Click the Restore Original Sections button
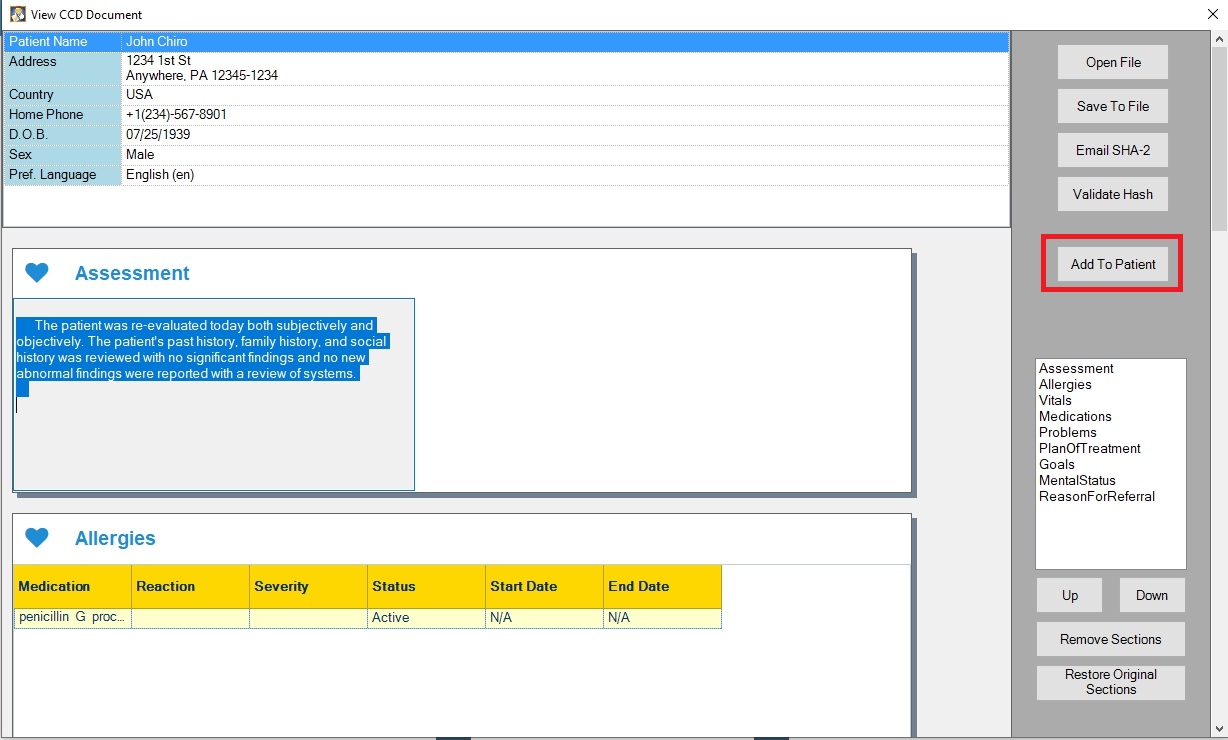 point(1110,682)
